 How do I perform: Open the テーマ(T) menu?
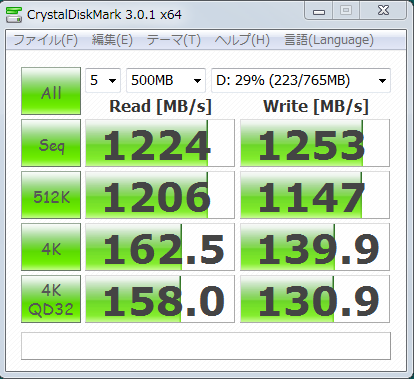(174, 40)
